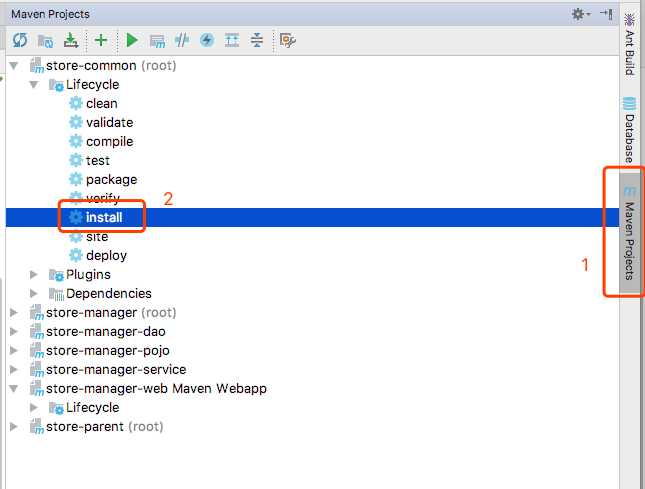The image size is (645, 489).
Task: Select the deploy lifecycle goal
Action: coord(107,256)
